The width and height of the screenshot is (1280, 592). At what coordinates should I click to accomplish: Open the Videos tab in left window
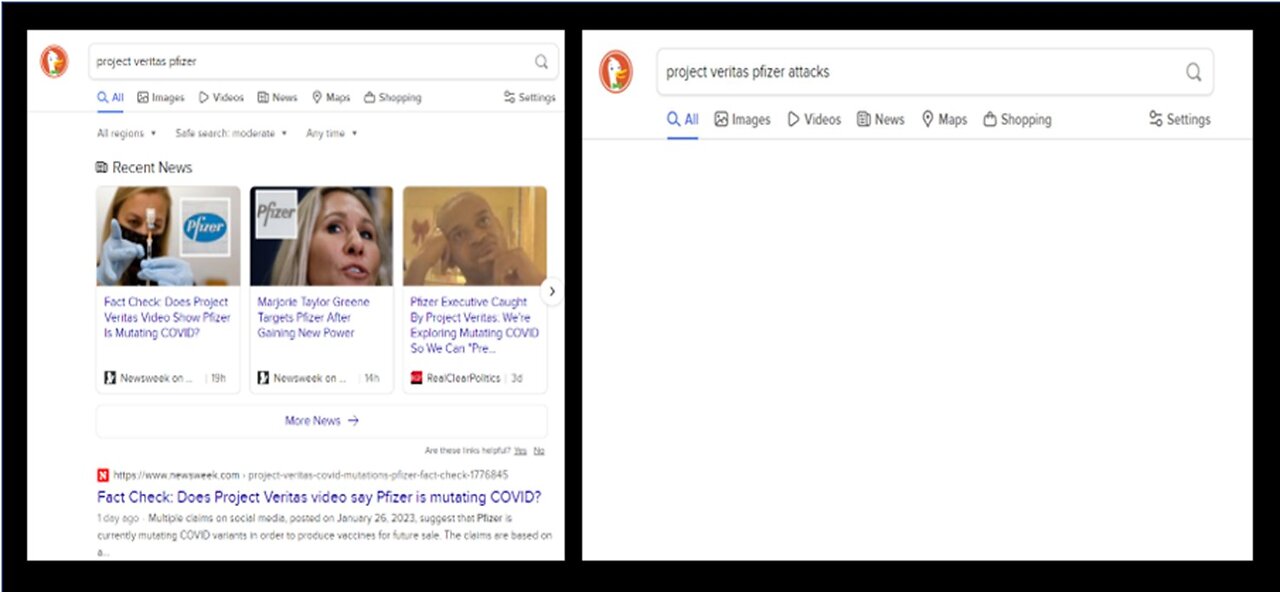[221, 98]
